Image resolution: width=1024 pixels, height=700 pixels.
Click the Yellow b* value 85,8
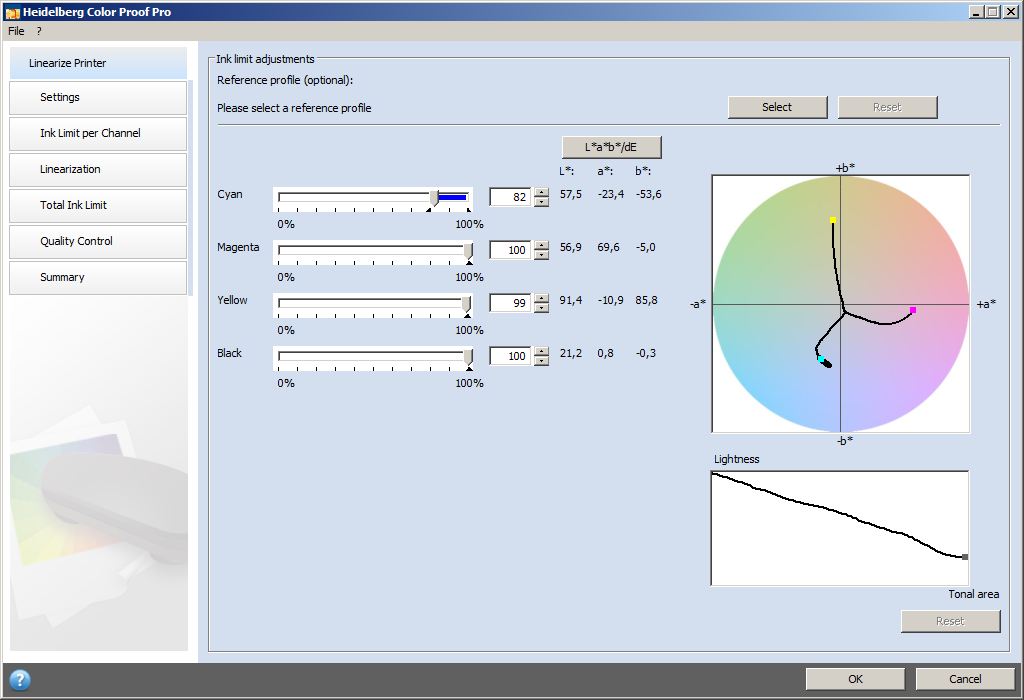647,300
